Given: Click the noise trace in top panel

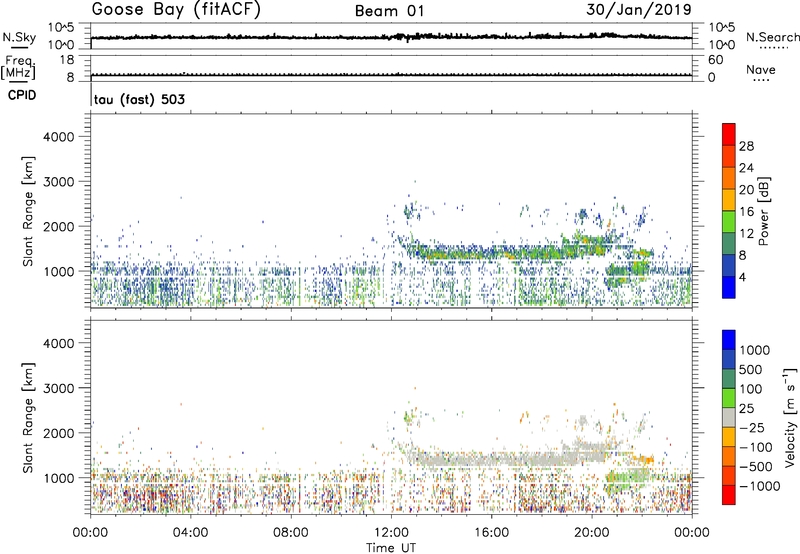Looking at the screenshot, I should click(391, 37).
